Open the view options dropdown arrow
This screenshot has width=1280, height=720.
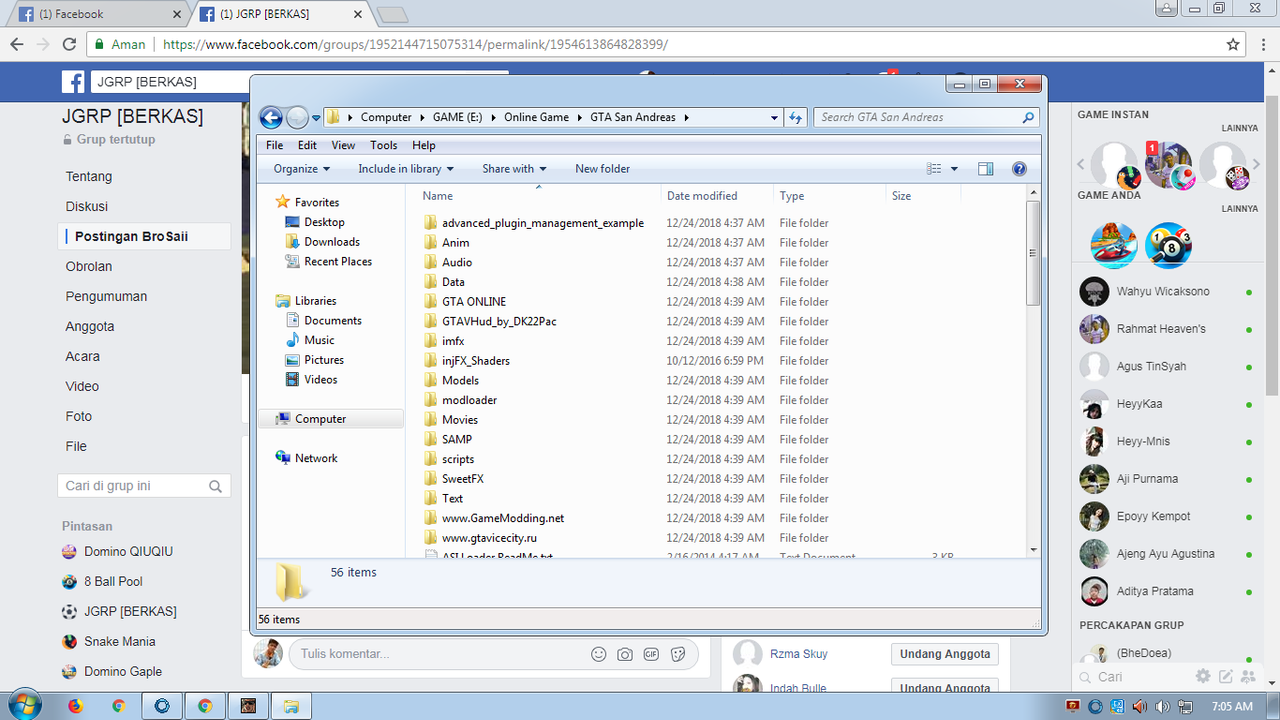(x=954, y=169)
